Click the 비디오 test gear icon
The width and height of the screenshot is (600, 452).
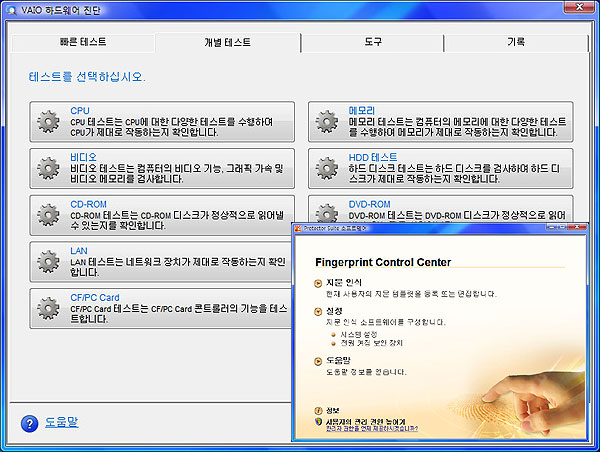[48, 168]
